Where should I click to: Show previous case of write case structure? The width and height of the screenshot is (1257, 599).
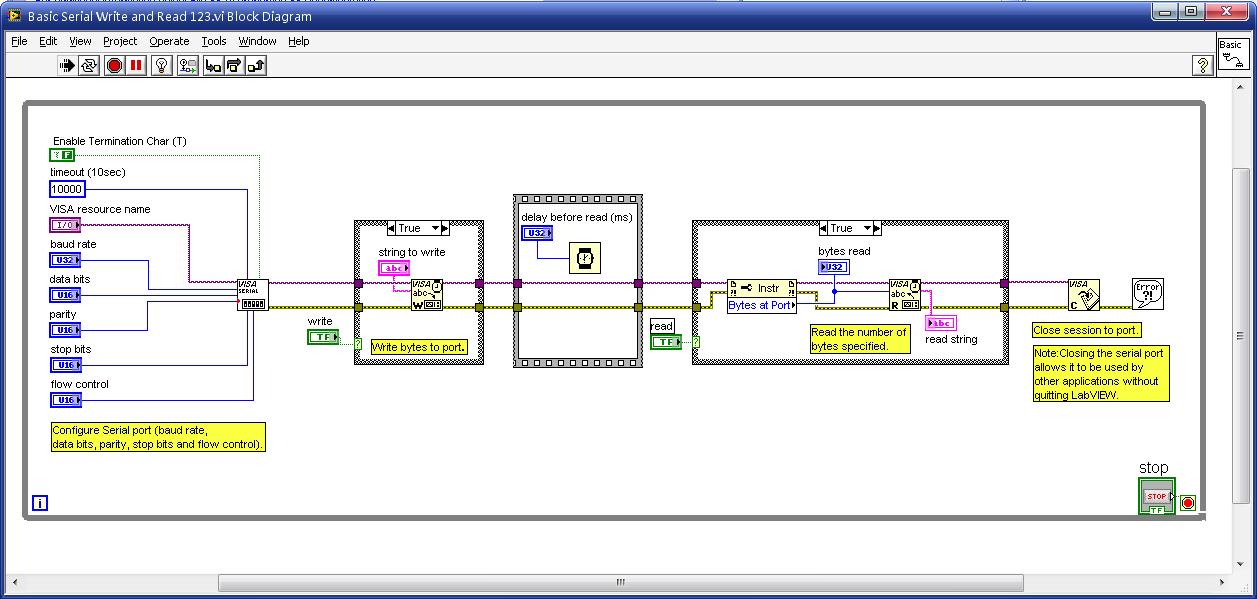391,228
